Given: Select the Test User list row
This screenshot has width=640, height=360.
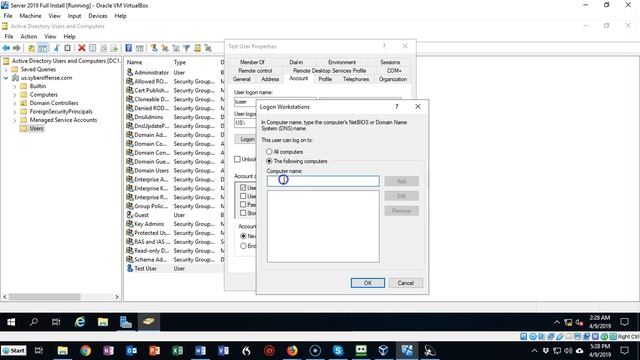Looking at the screenshot, I should [173, 269].
